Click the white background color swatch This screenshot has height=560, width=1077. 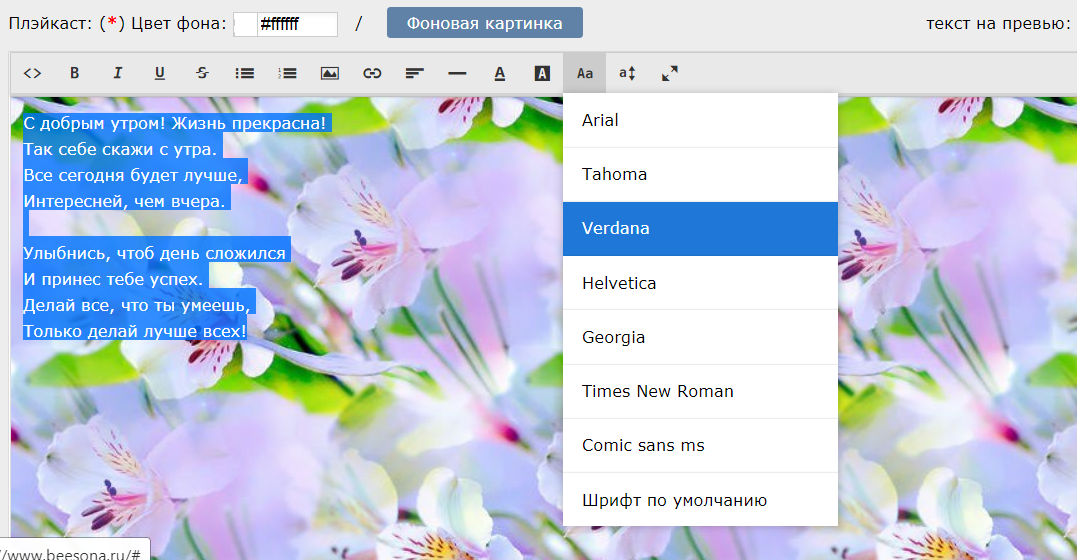[x=245, y=24]
